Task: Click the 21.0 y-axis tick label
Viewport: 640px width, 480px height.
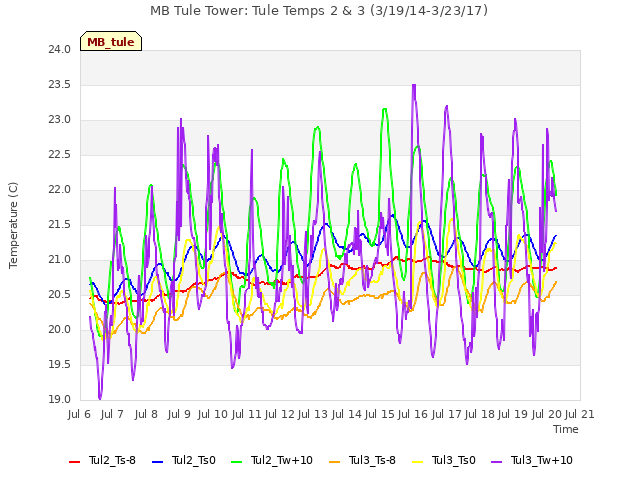Action: [60, 260]
